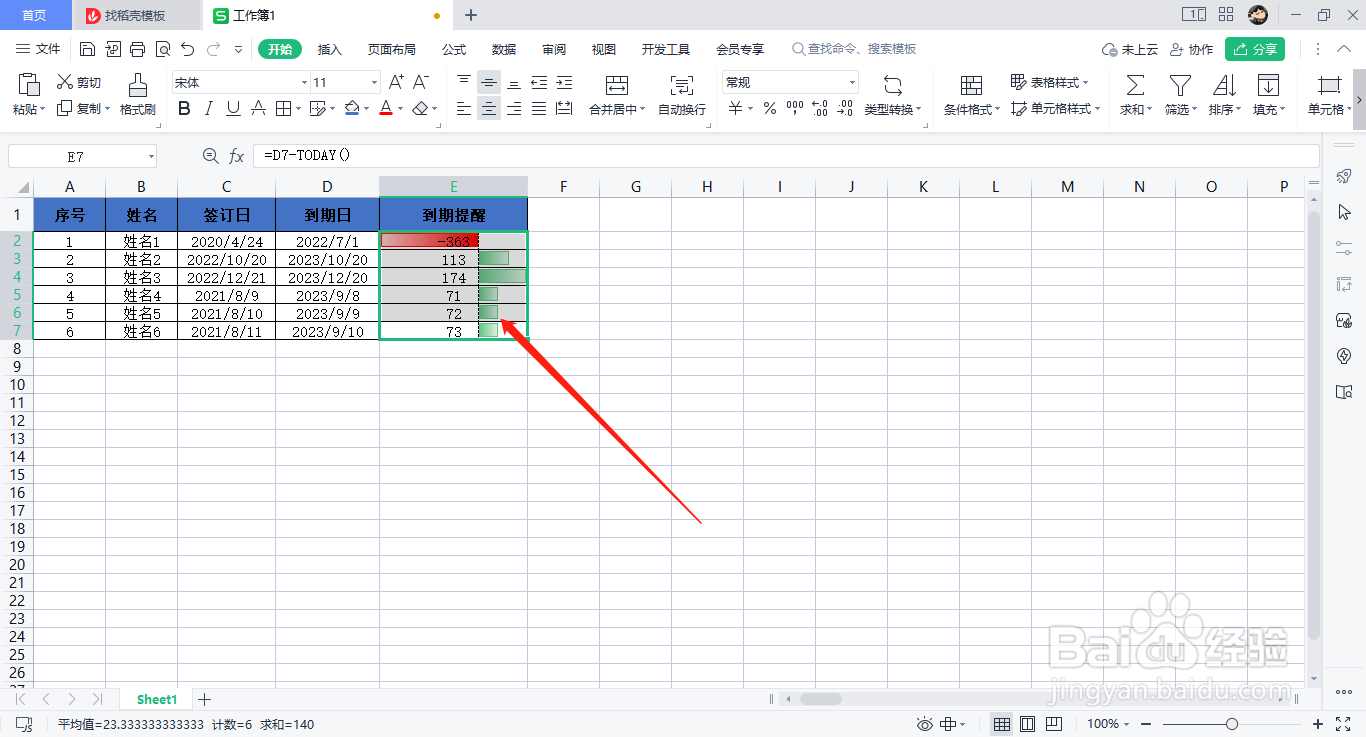Expand the Merge and Center (合并居中) dropdown
Screen dimensions: 1366x737
(x=642, y=109)
